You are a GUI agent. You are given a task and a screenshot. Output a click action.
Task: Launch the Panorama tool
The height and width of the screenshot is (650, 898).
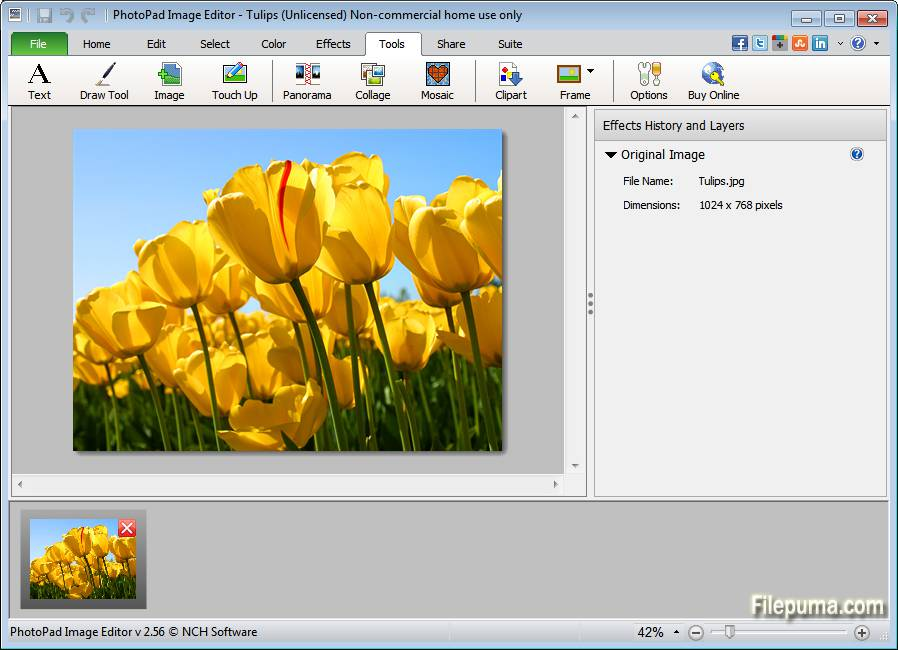pyautogui.click(x=307, y=75)
